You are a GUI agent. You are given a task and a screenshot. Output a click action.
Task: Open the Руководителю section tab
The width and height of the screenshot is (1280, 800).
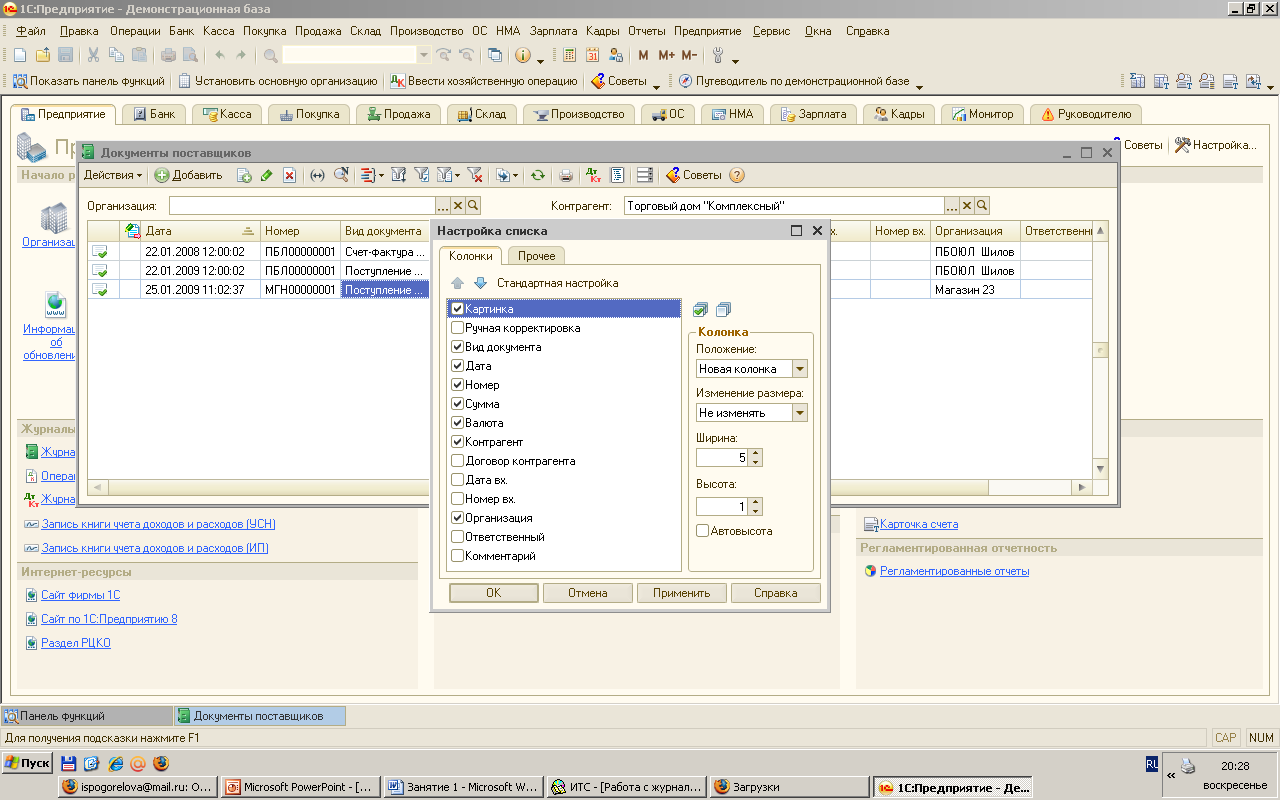tap(1086, 114)
